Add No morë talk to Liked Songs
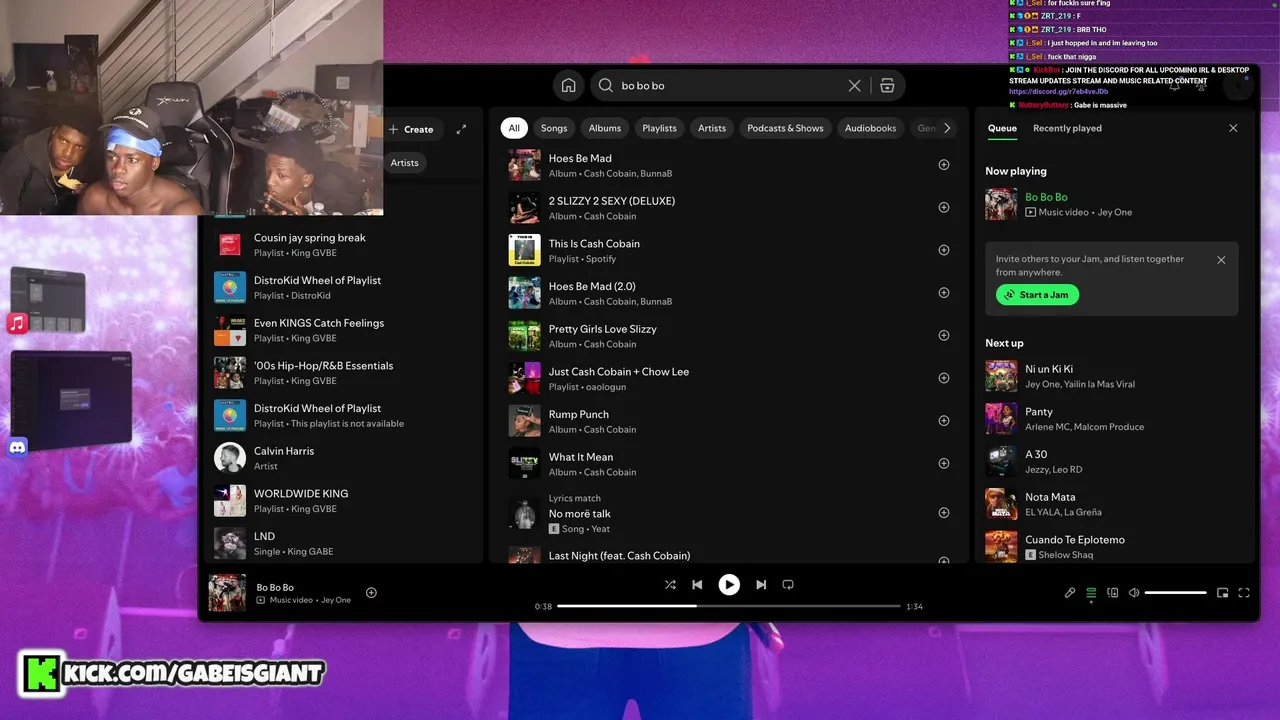Screen dimensions: 1280x720 (x=943, y=513)
